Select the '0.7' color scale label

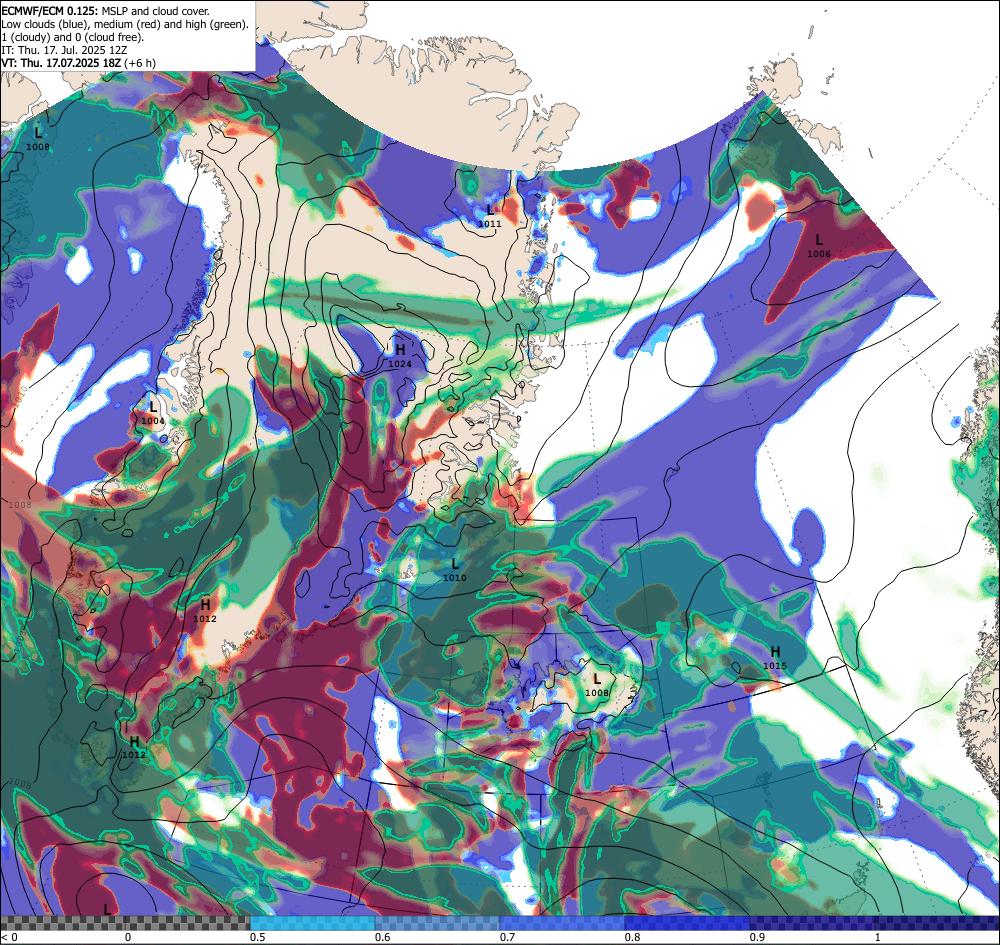tap(508, 937)
